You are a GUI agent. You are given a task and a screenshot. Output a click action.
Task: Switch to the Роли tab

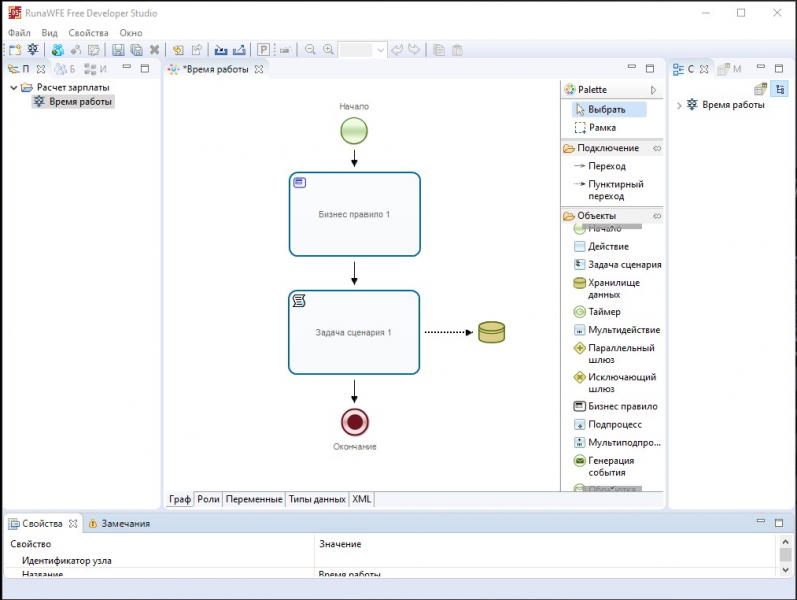[208, 499]
